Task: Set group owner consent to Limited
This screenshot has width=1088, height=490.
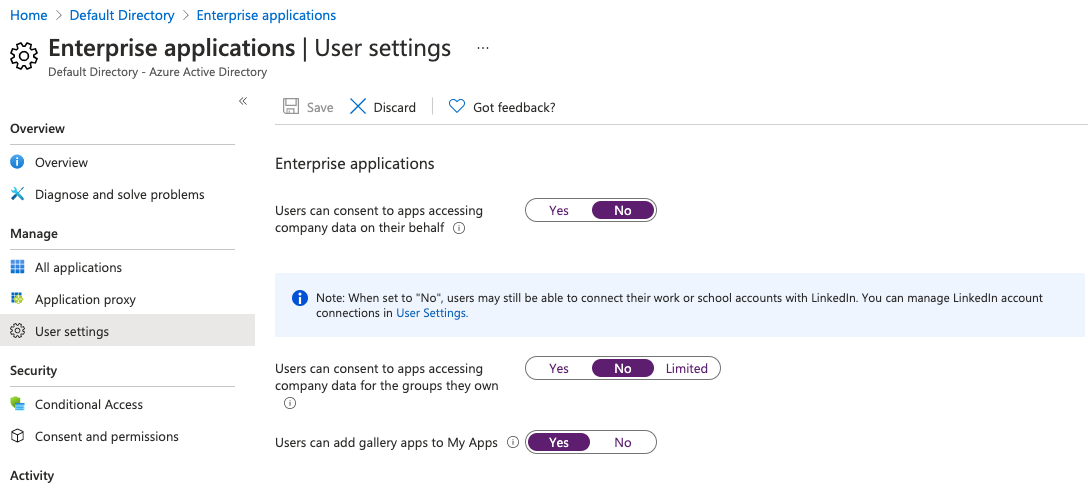Action: [x=686, y=369]
